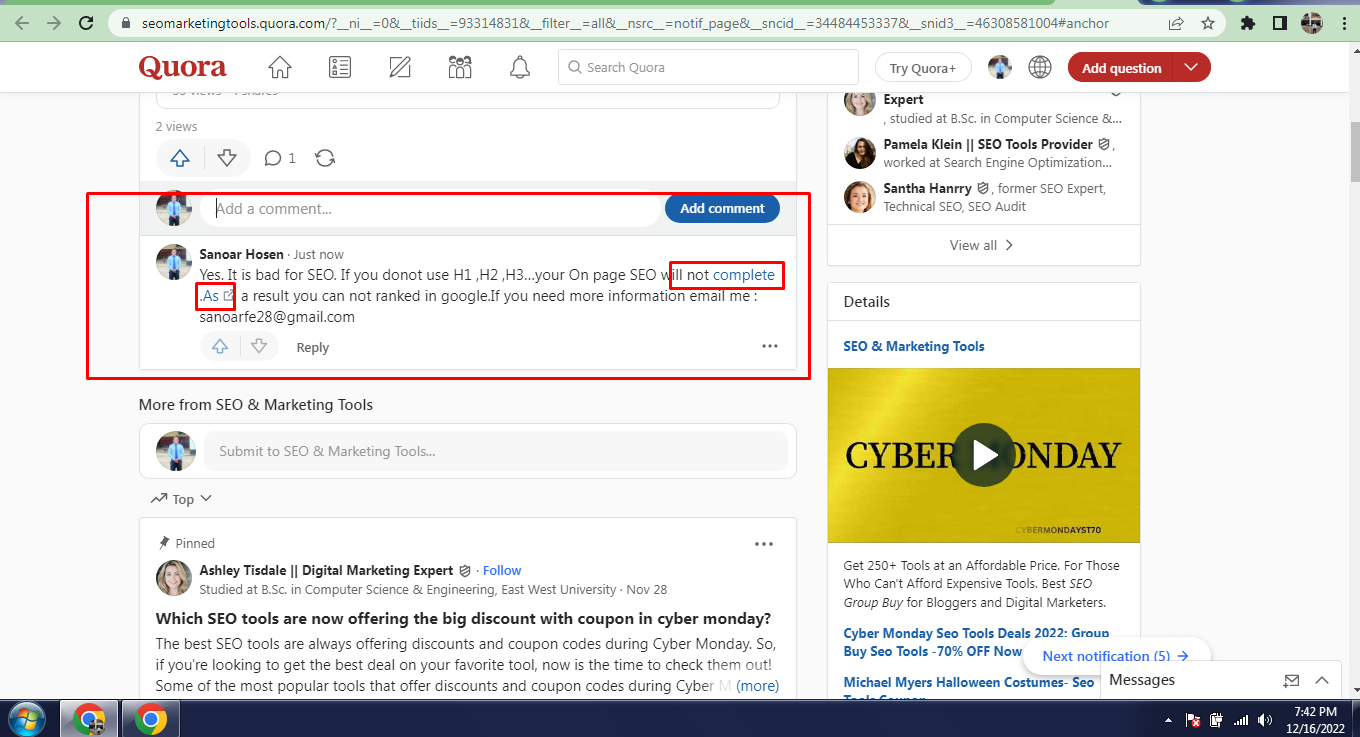Screen dimensions: 1360x737
Task: Open the Top sort dropdown
Action: pyautogui.click(x=180, y=498)
